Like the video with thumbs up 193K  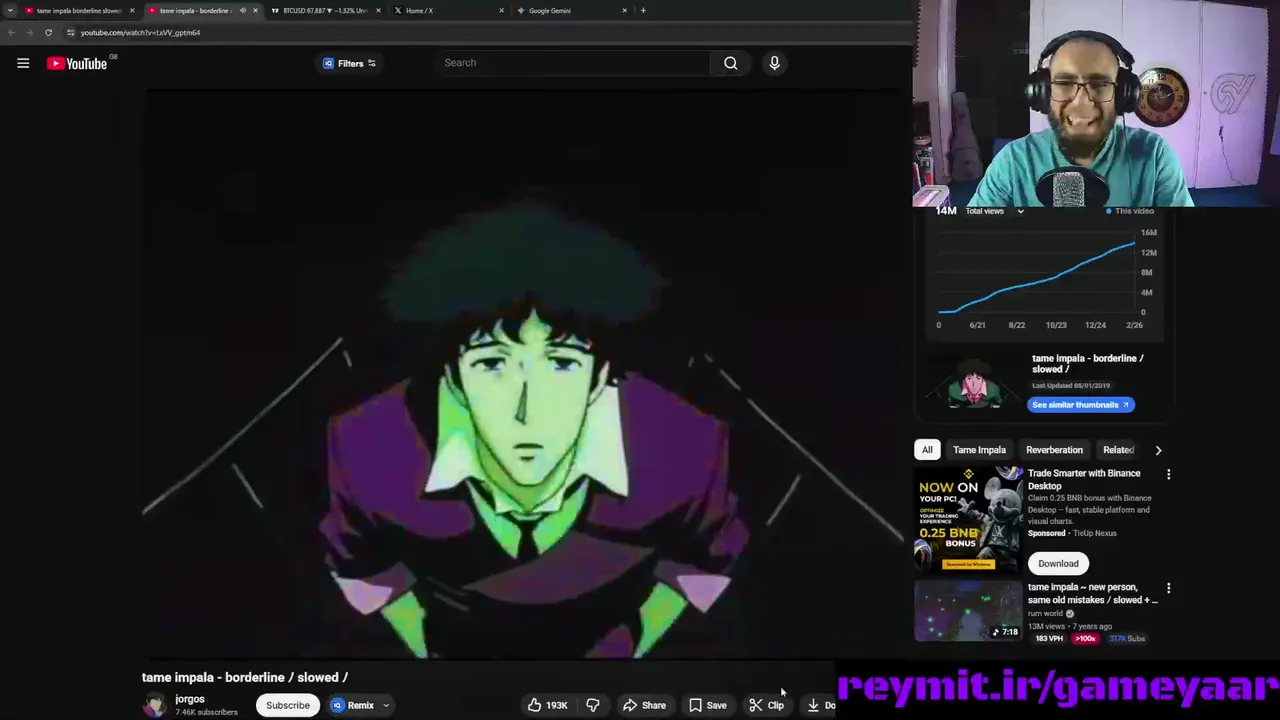point(547,705)
